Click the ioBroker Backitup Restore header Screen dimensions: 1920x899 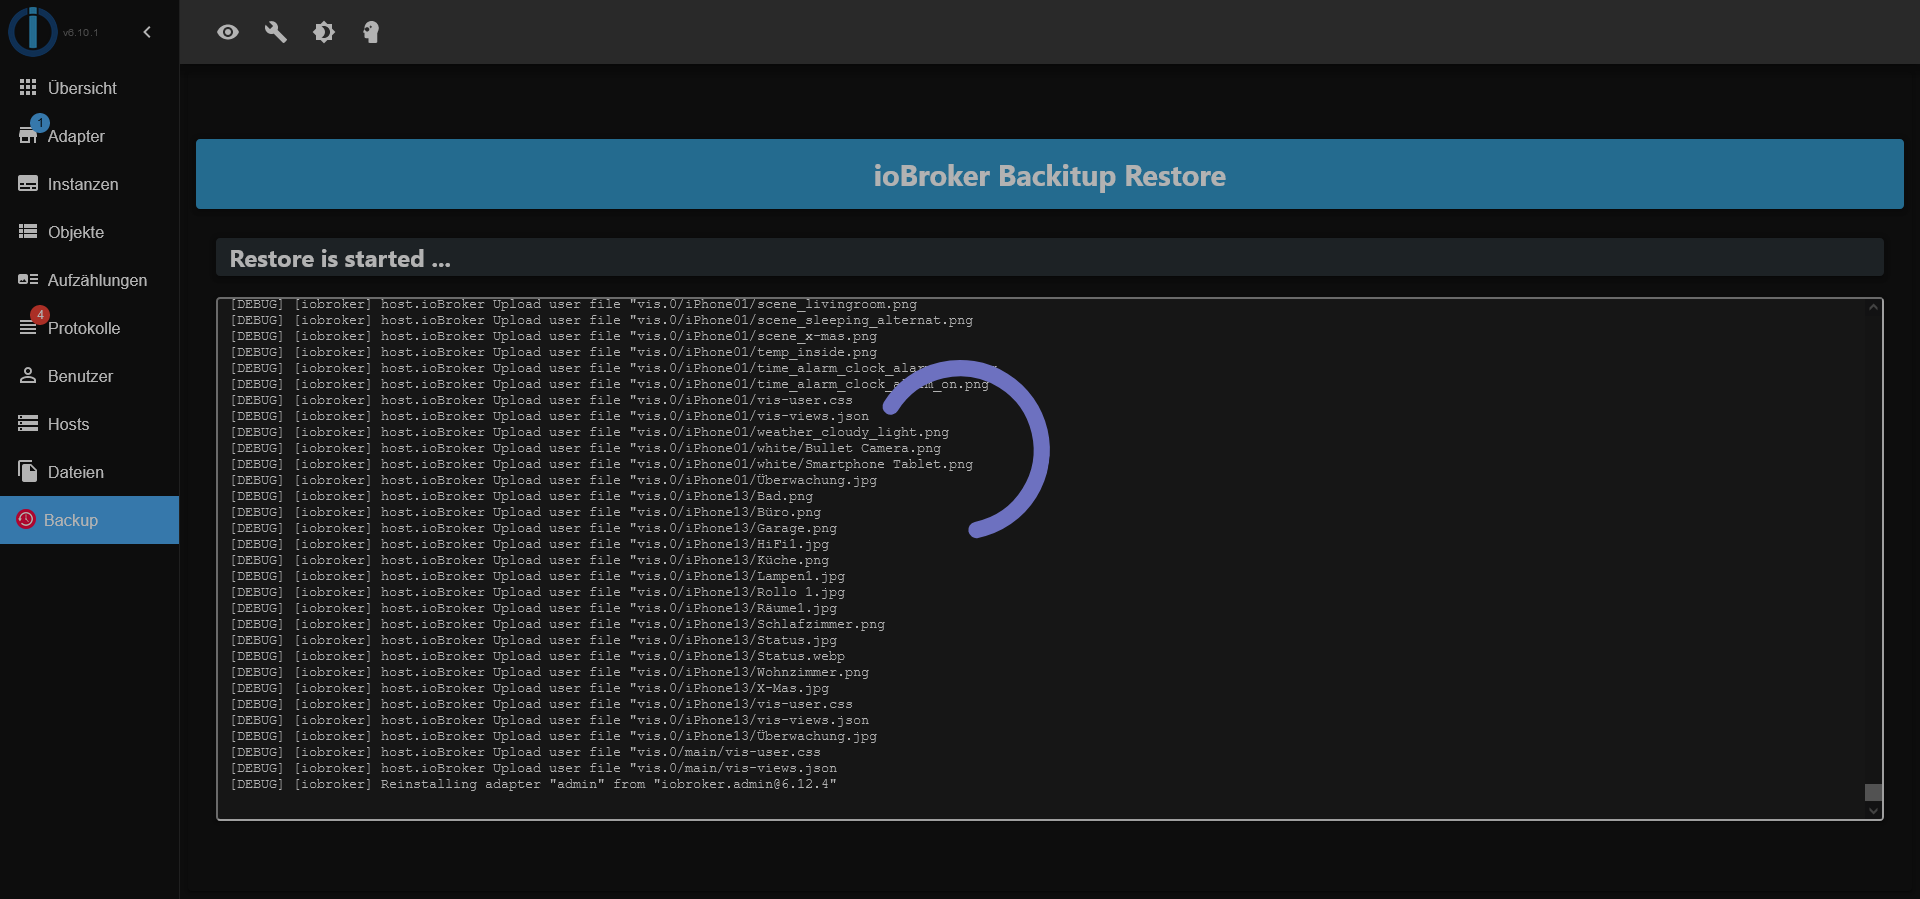pyautogui.click(x=1049, y=174)
